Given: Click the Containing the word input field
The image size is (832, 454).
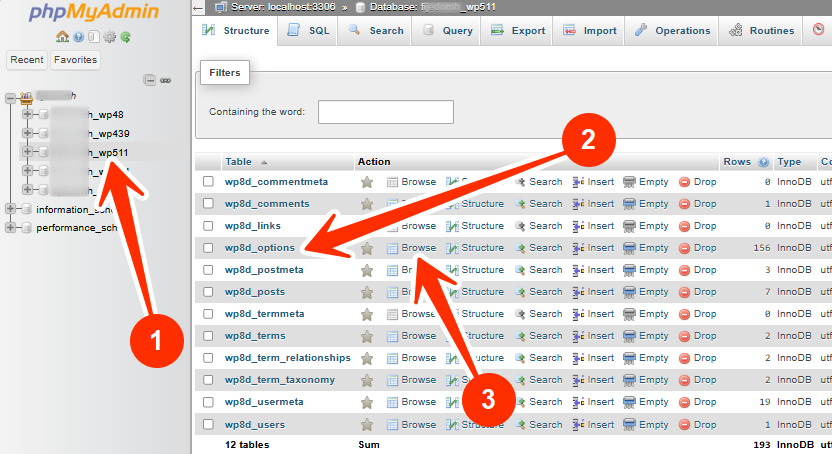Looking at the screenshot, I should point(386,112).
